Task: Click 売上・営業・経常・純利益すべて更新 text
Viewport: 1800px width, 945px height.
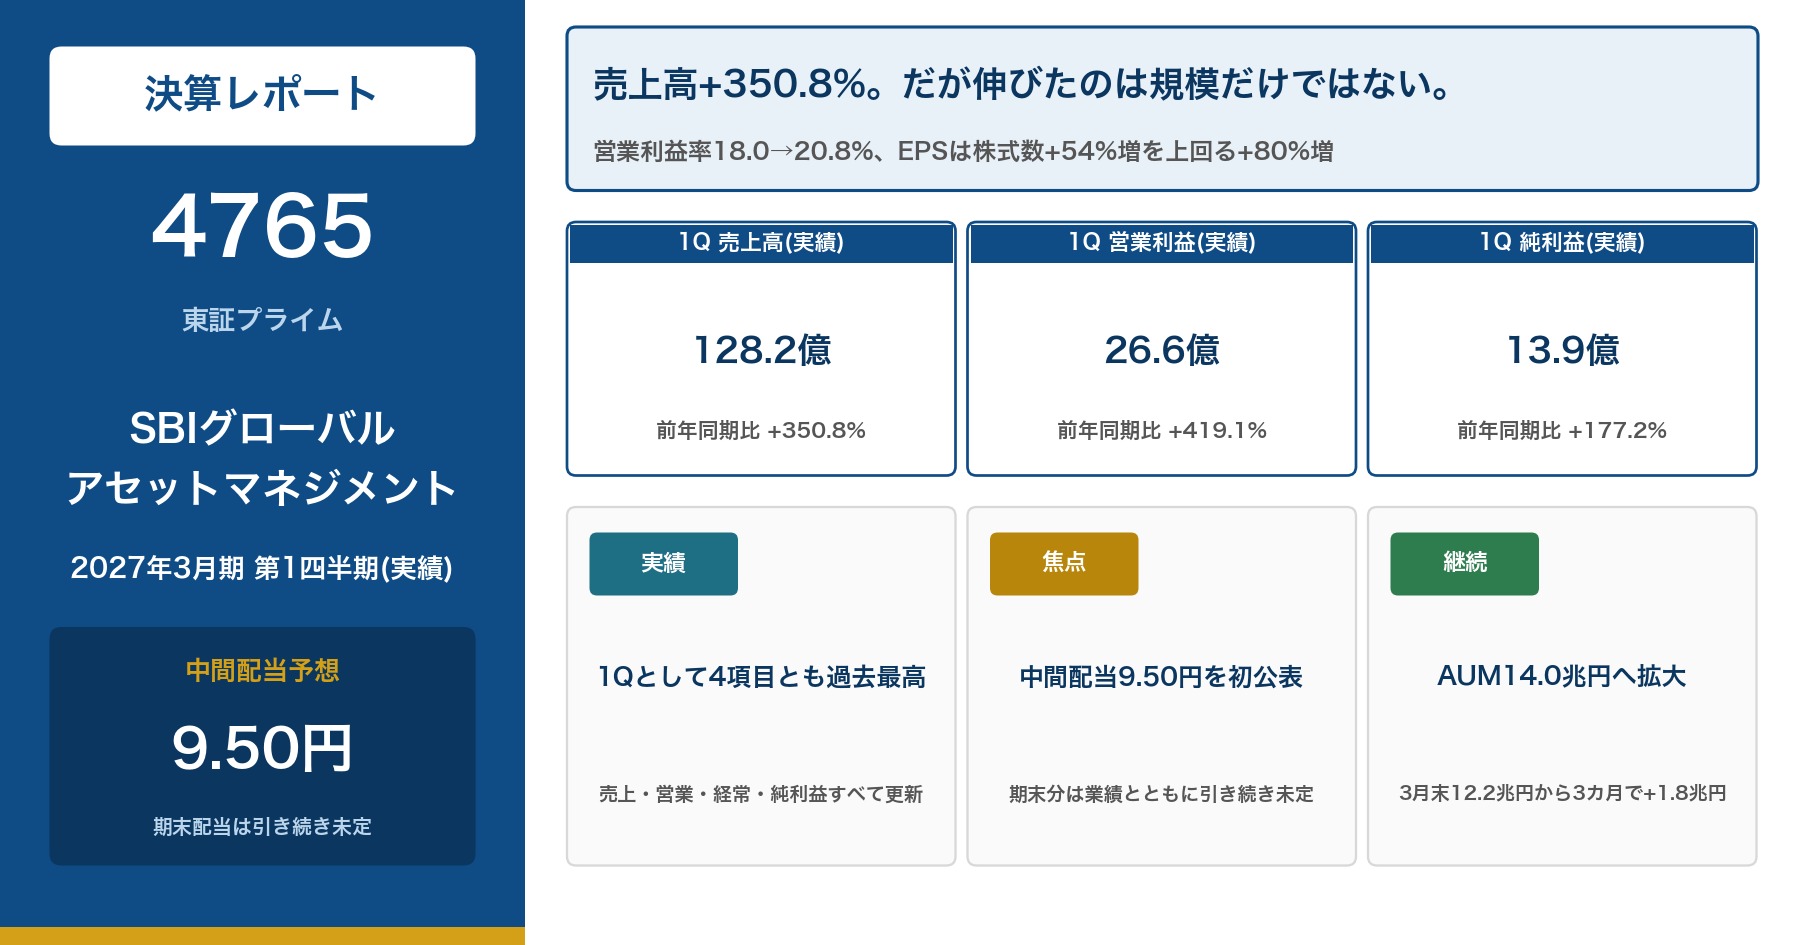Action: (x=761, y=794)
